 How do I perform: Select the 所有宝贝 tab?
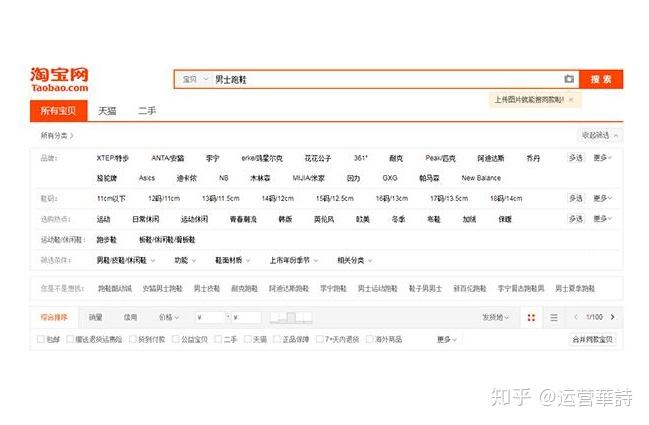coord(58,110)
